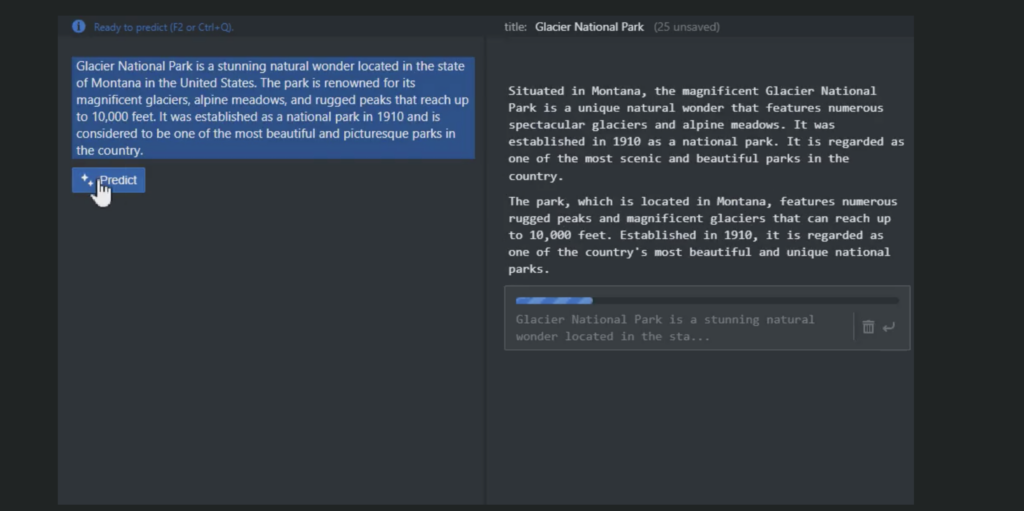Click the info icon beside Ready to predict
Image resolution: width=1024 pixels, height=511 pixels.
coord(78,27)
